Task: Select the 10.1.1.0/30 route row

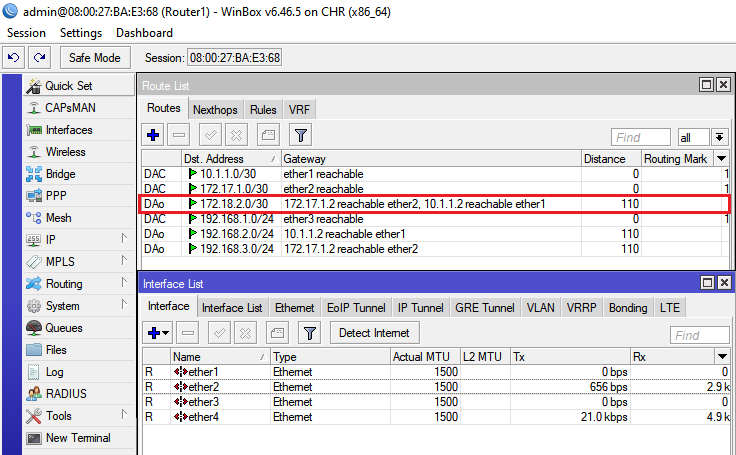Action: click(x=435, y=174)
